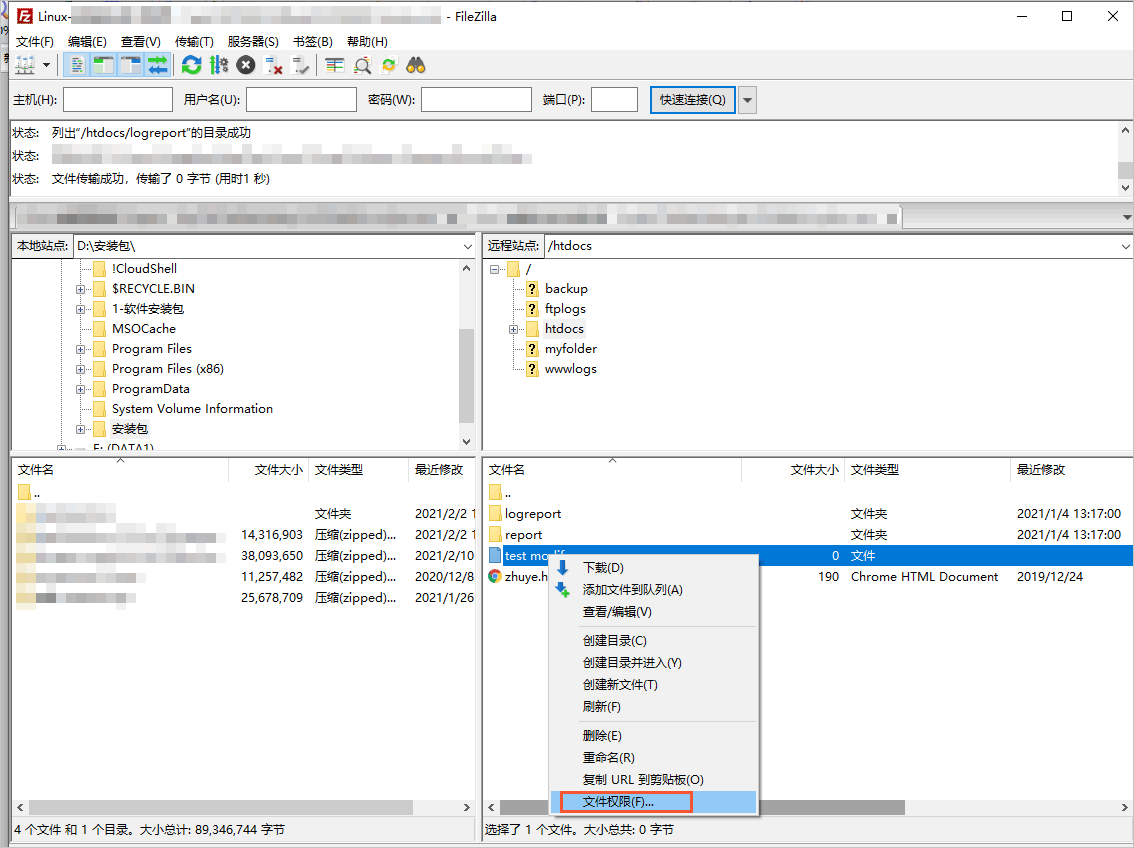Image resolution: width=1134 pixels, height=848 pixels.
Task: Choose 刷新(F) menu entry
Action: coord(654,707)
